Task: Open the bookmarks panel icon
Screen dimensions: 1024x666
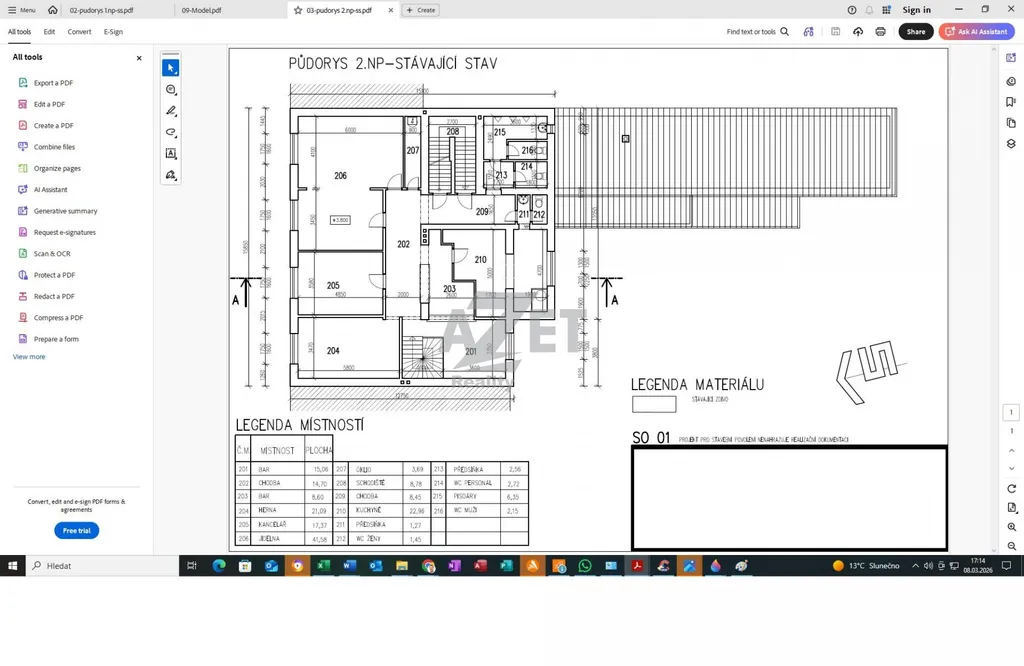Action: (1011, 102)
